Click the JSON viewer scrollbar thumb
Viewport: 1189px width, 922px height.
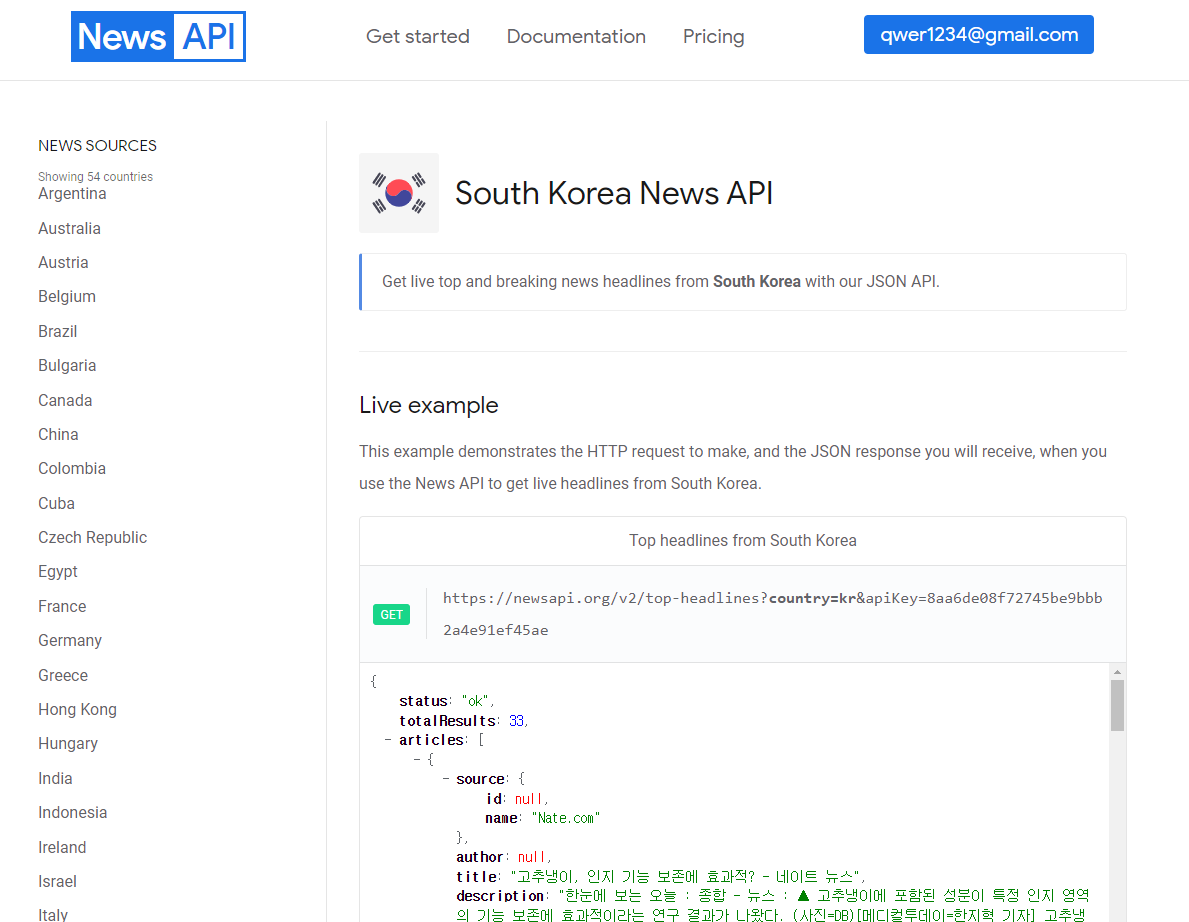(x=1117, y=705)
